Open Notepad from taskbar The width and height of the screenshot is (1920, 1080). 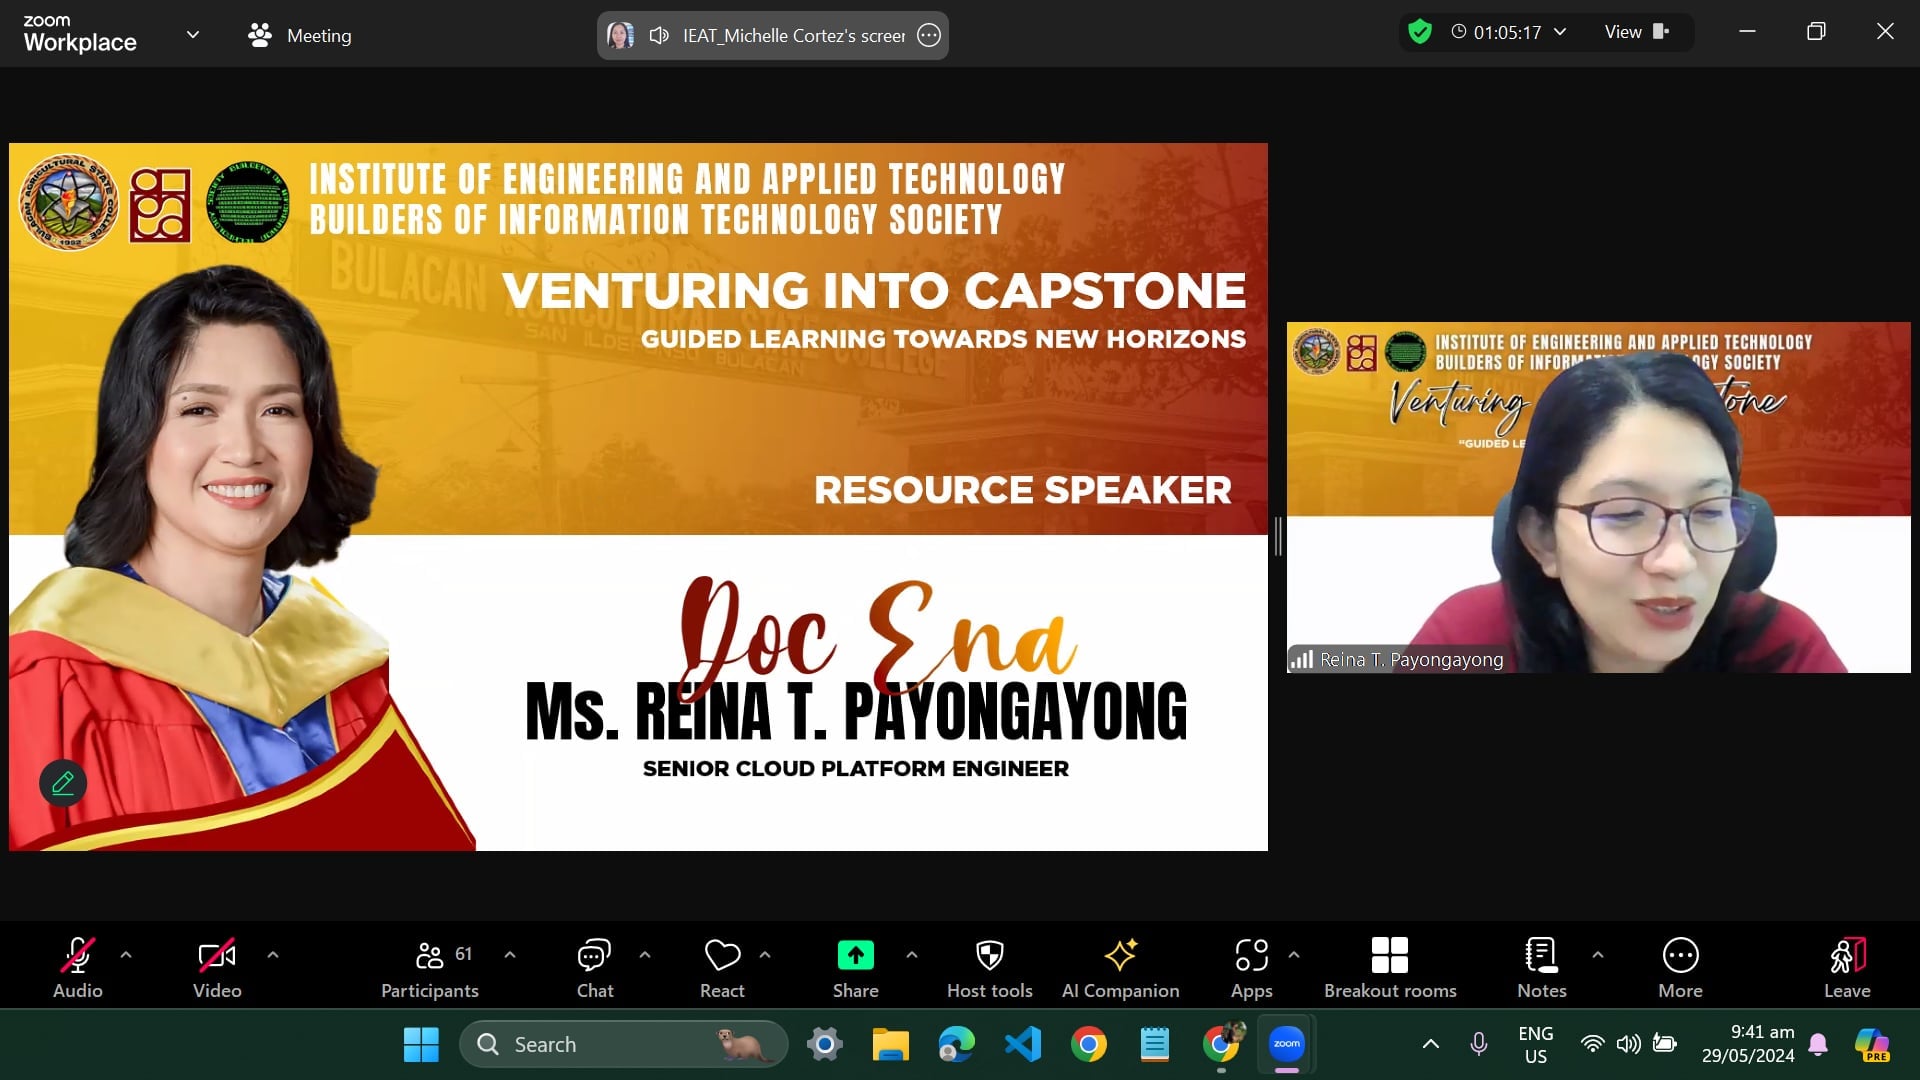(1155, 1044)
